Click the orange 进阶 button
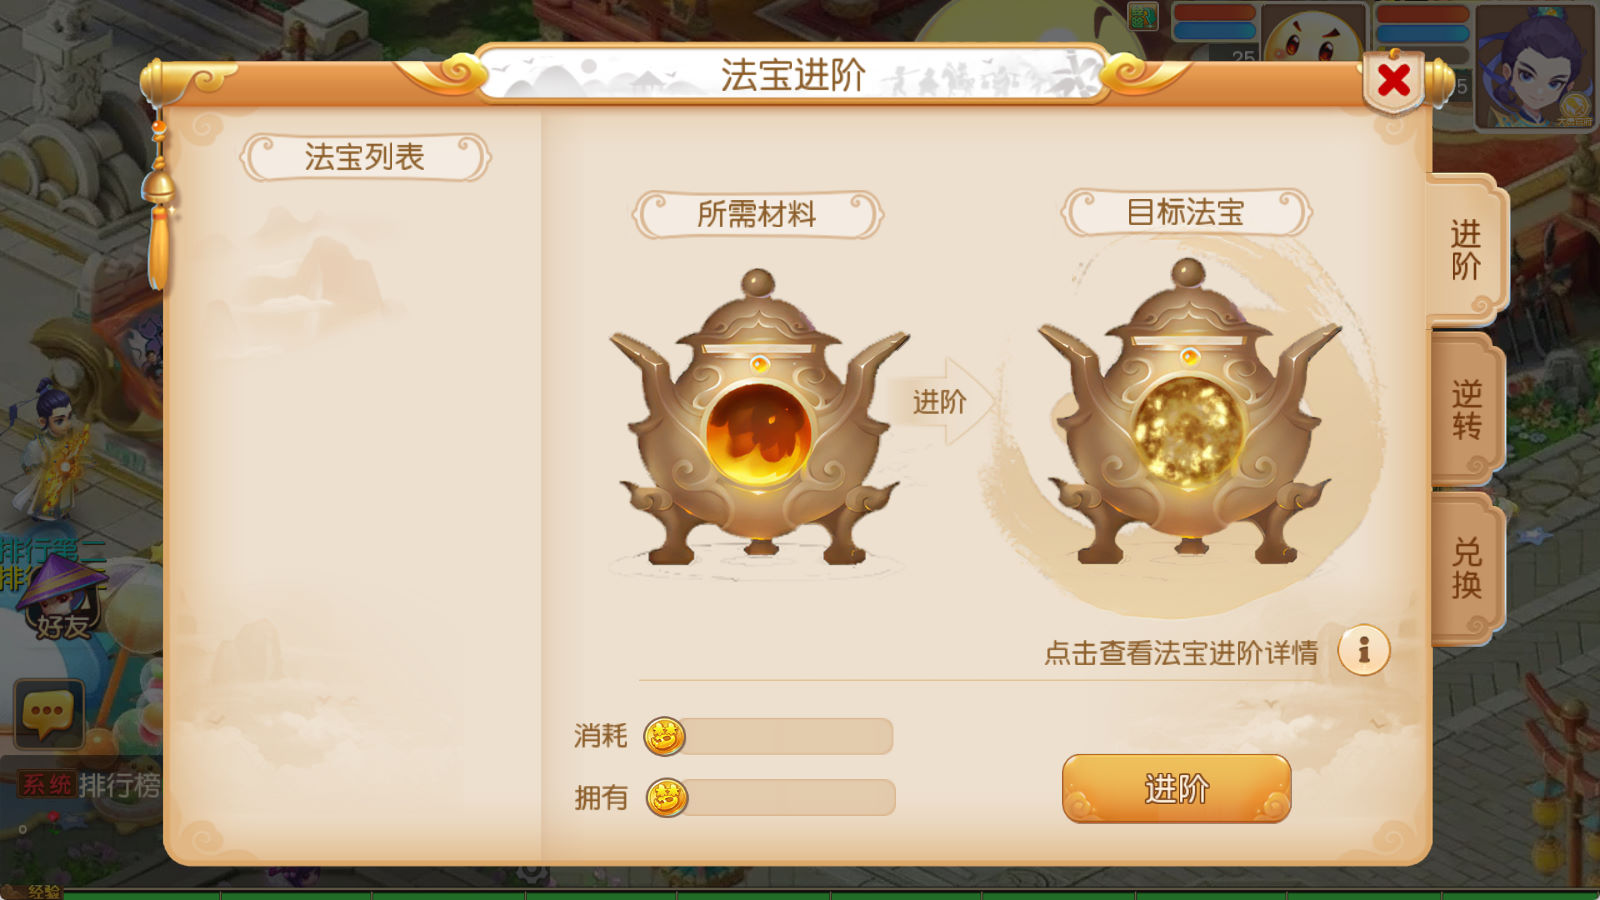Screen dimensions: 1600x900 click(1176, 789)
